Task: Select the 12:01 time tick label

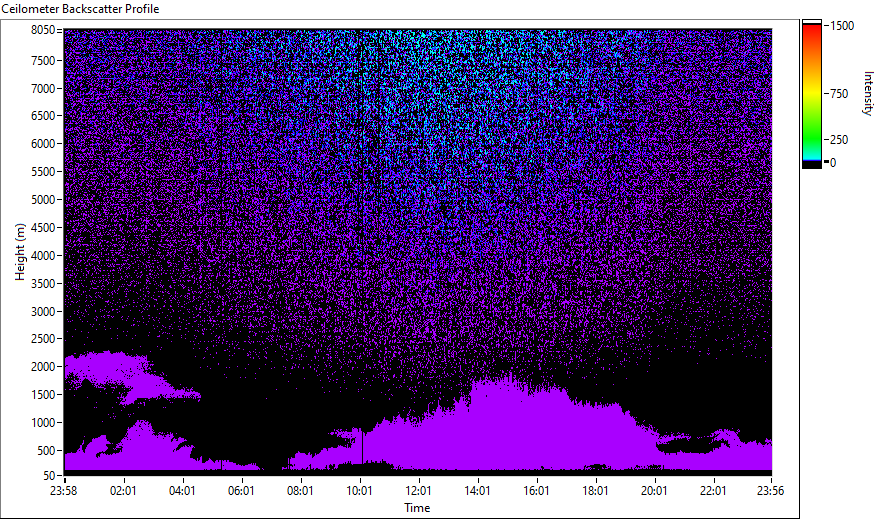Action: click(x=418, y=491)
